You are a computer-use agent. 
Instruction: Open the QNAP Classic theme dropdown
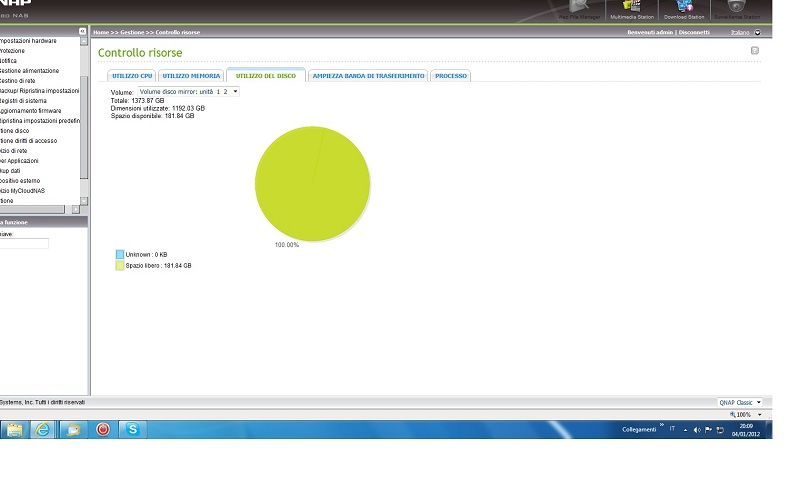click(x=740, y=402)
